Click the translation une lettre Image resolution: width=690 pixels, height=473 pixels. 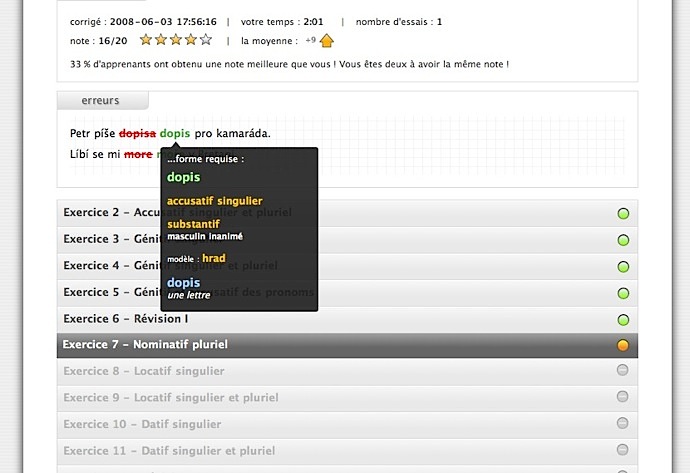pyautogui.click(x=189, y=296)
